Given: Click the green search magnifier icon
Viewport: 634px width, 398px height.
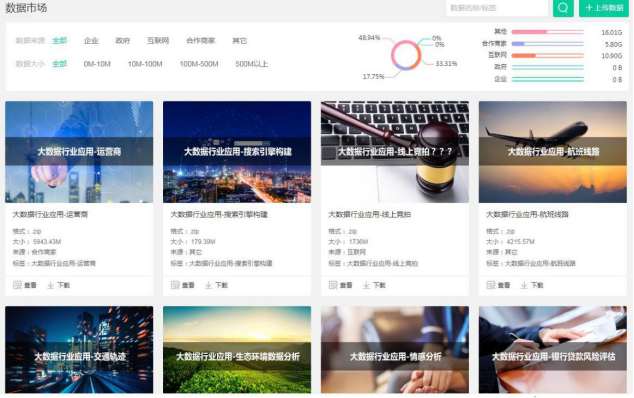Looking at the screenshot, I should point(563,8).
